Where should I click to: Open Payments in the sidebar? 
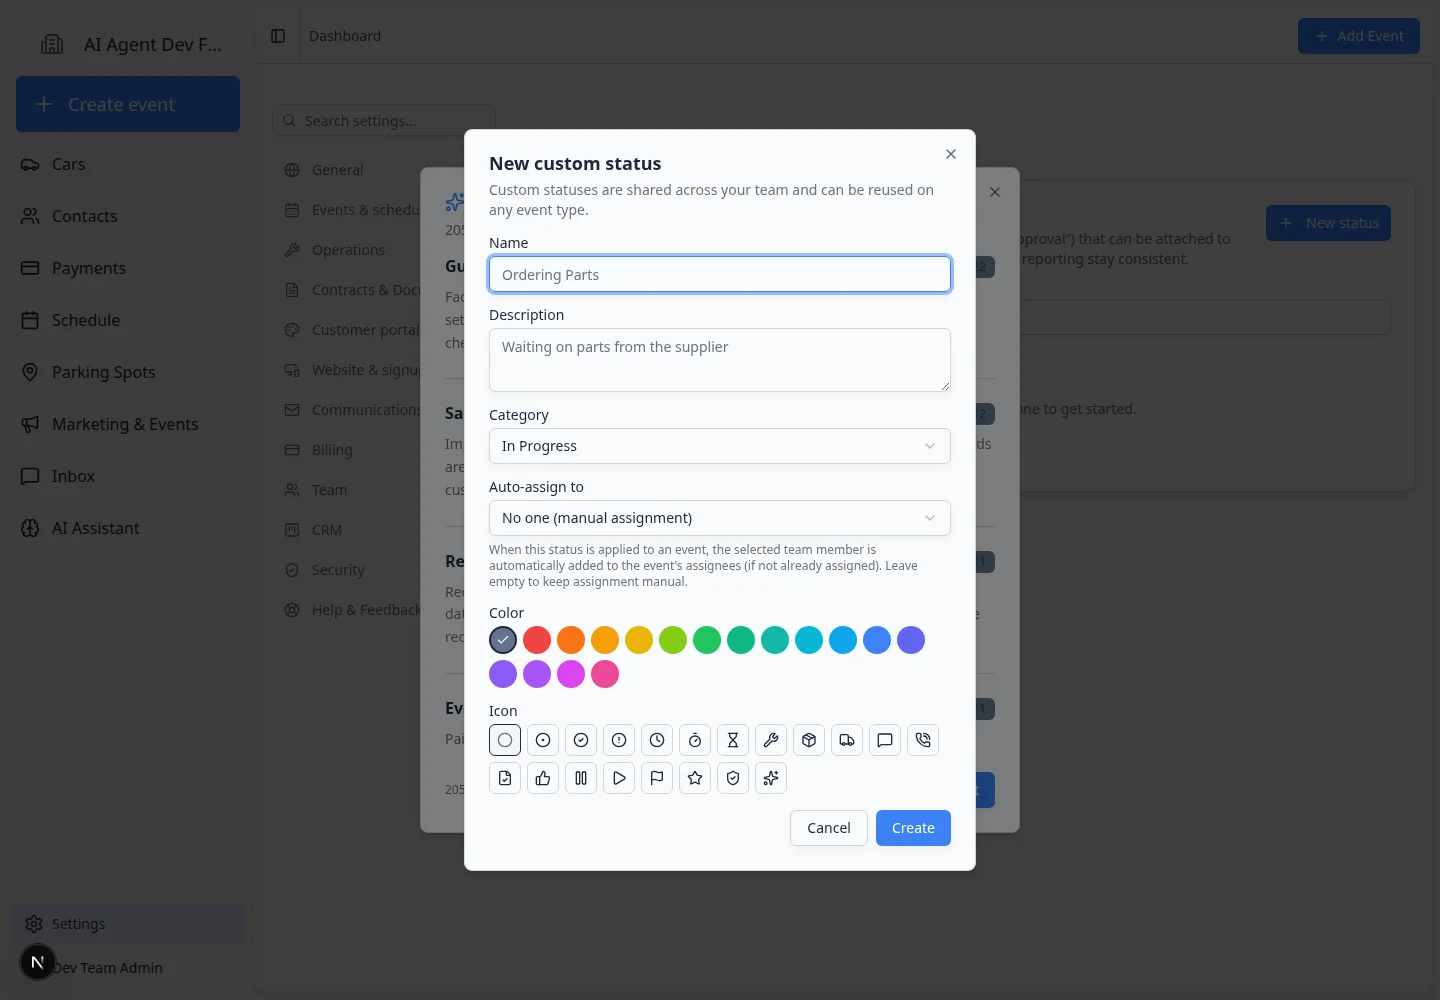(128, 268)
